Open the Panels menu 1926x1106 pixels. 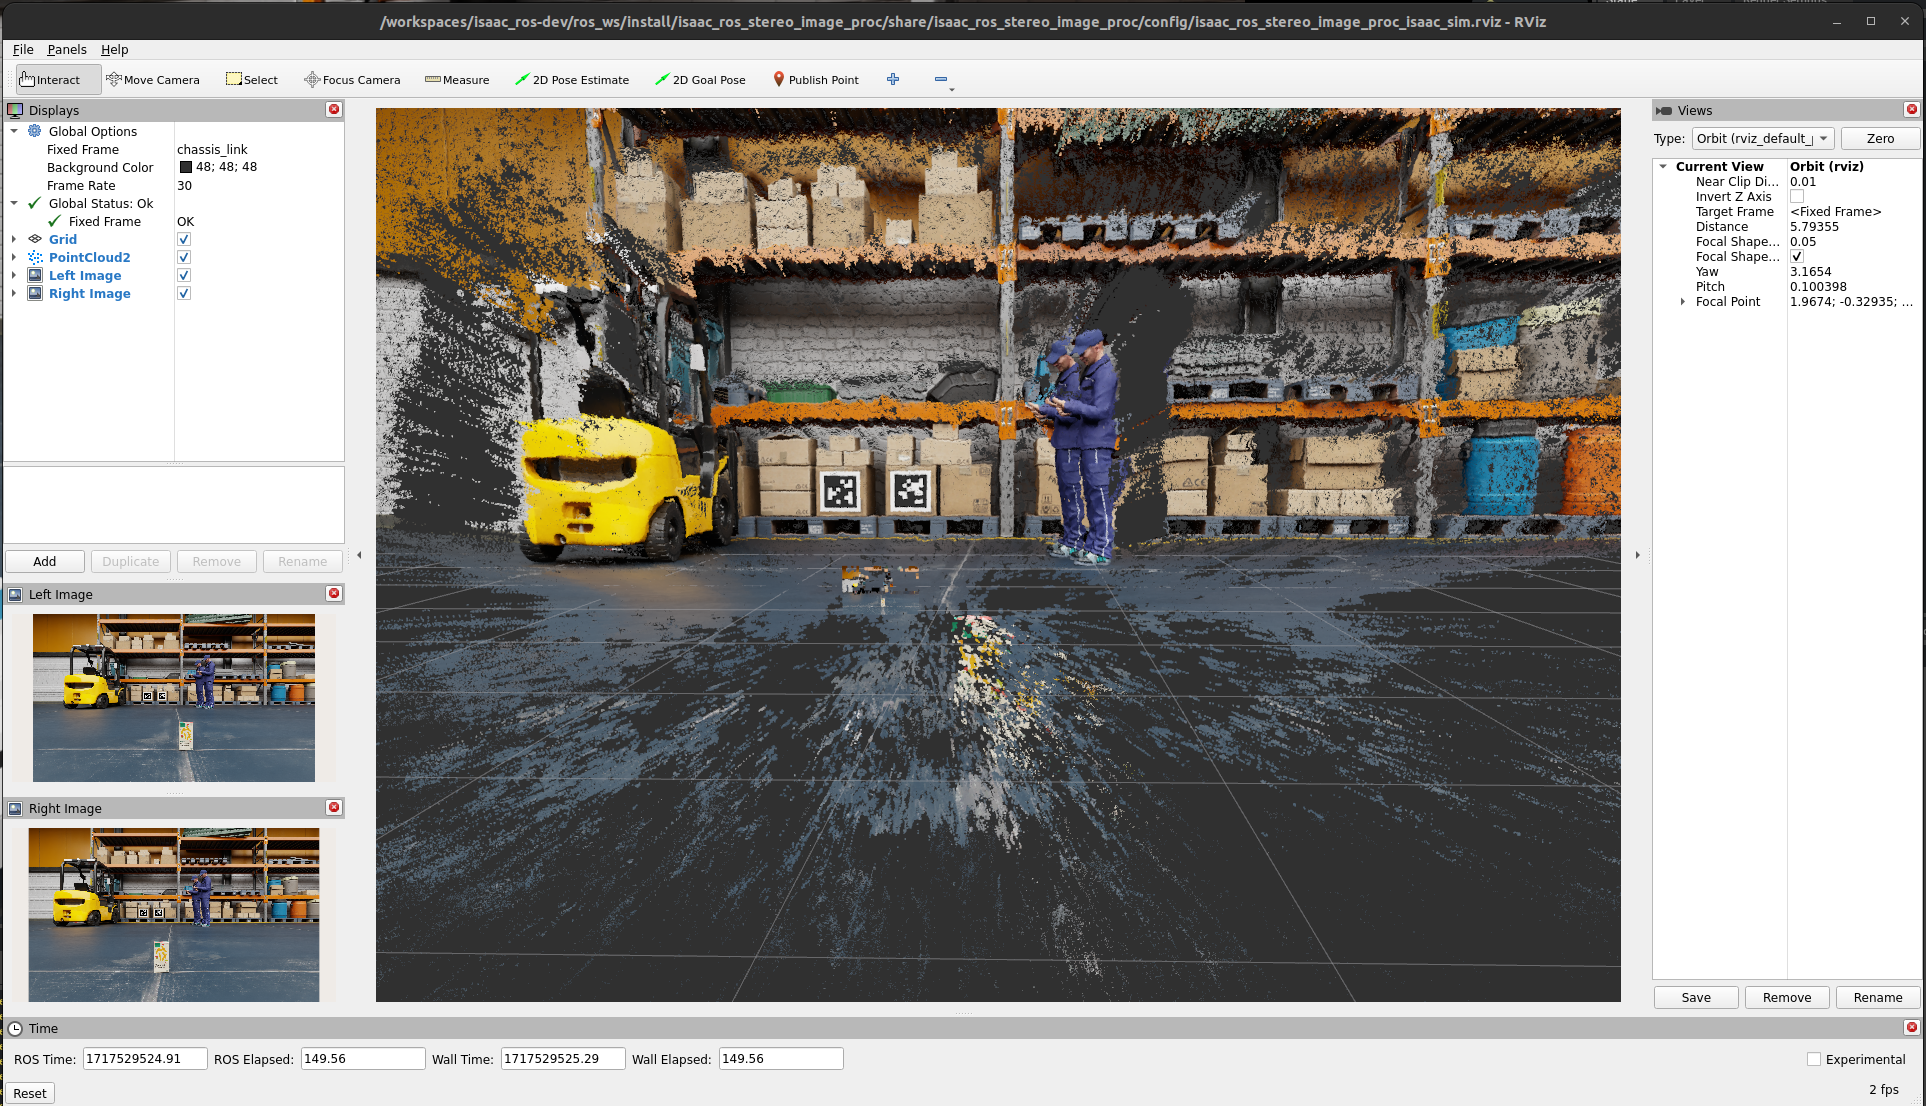[x=67, y=49]
